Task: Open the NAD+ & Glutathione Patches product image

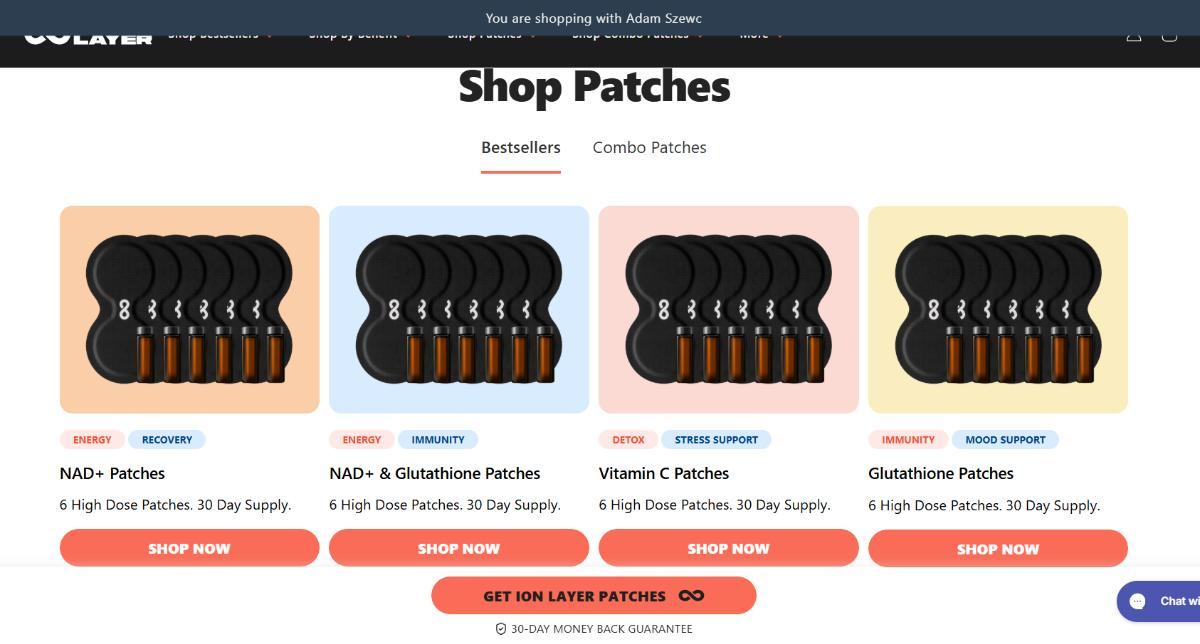Action: pos(459,309)
